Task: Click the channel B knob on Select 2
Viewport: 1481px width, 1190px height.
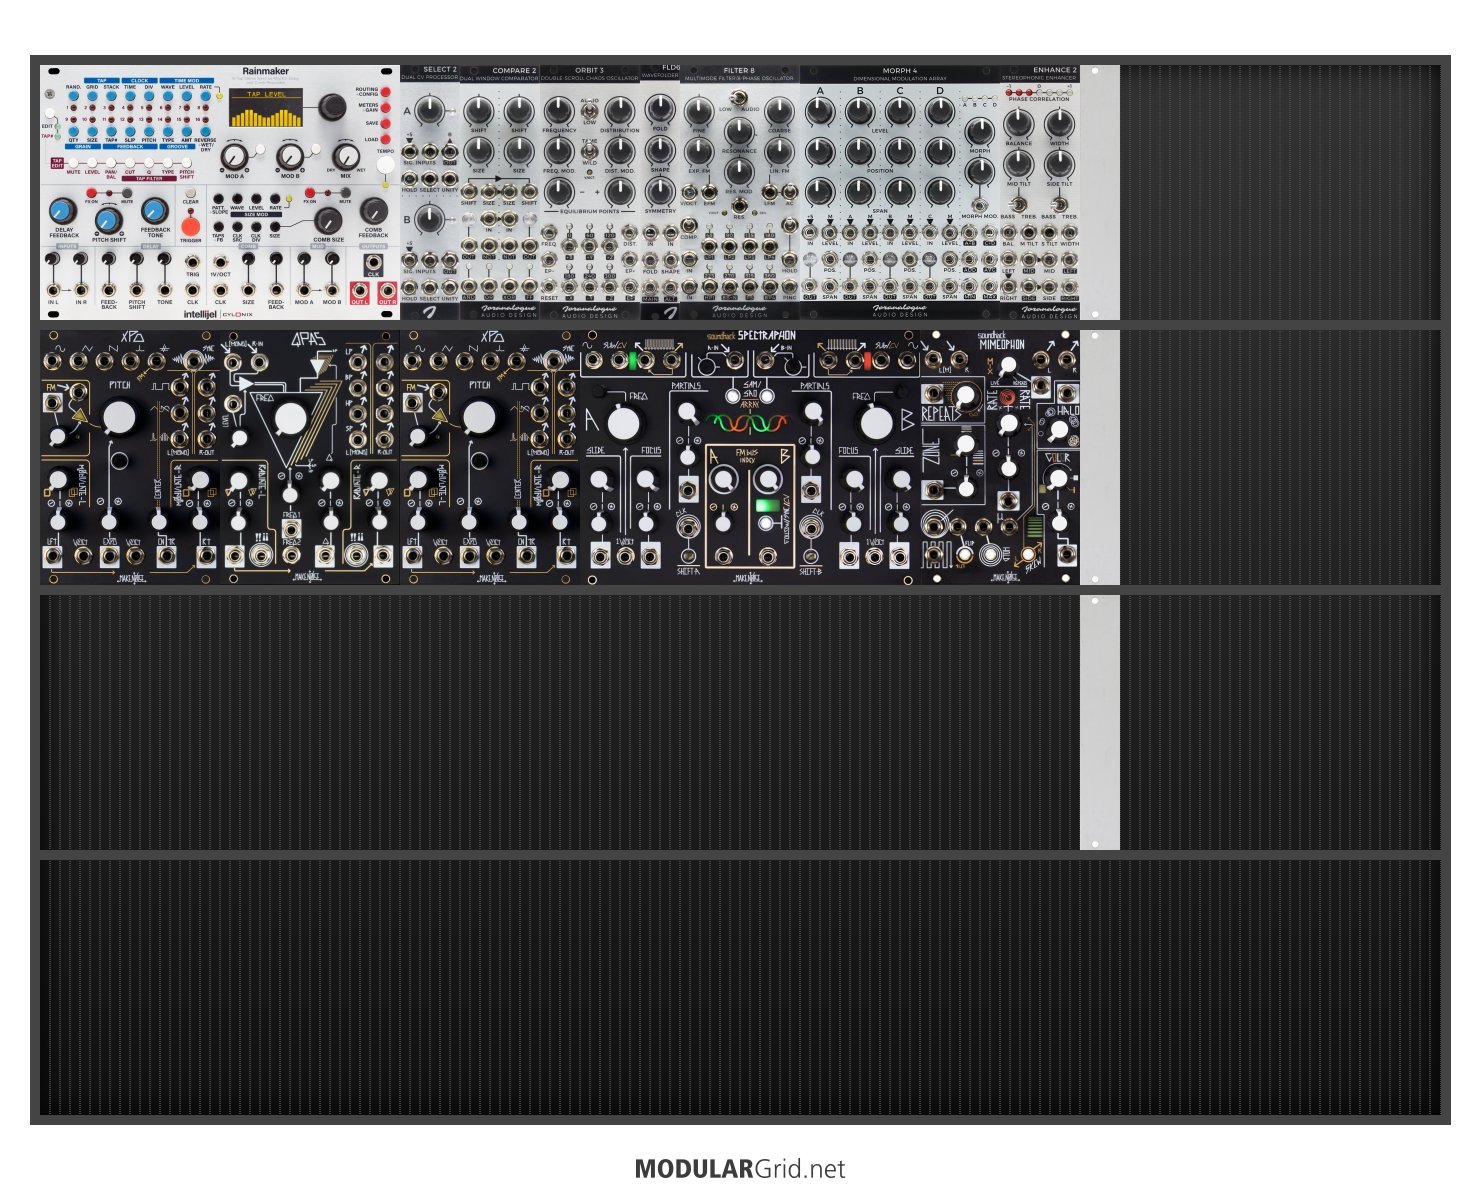Action: (x=430, y=218)
